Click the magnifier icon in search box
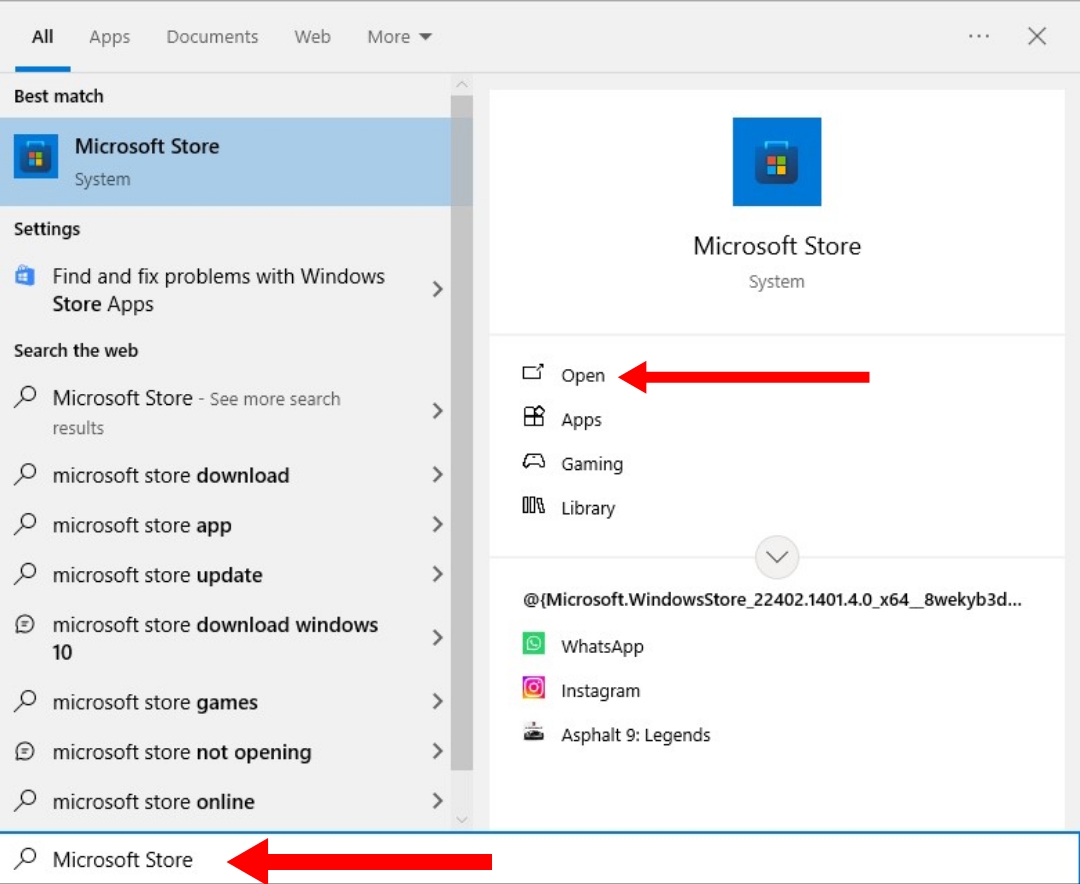1080x884 pixels. click(25, 859)
